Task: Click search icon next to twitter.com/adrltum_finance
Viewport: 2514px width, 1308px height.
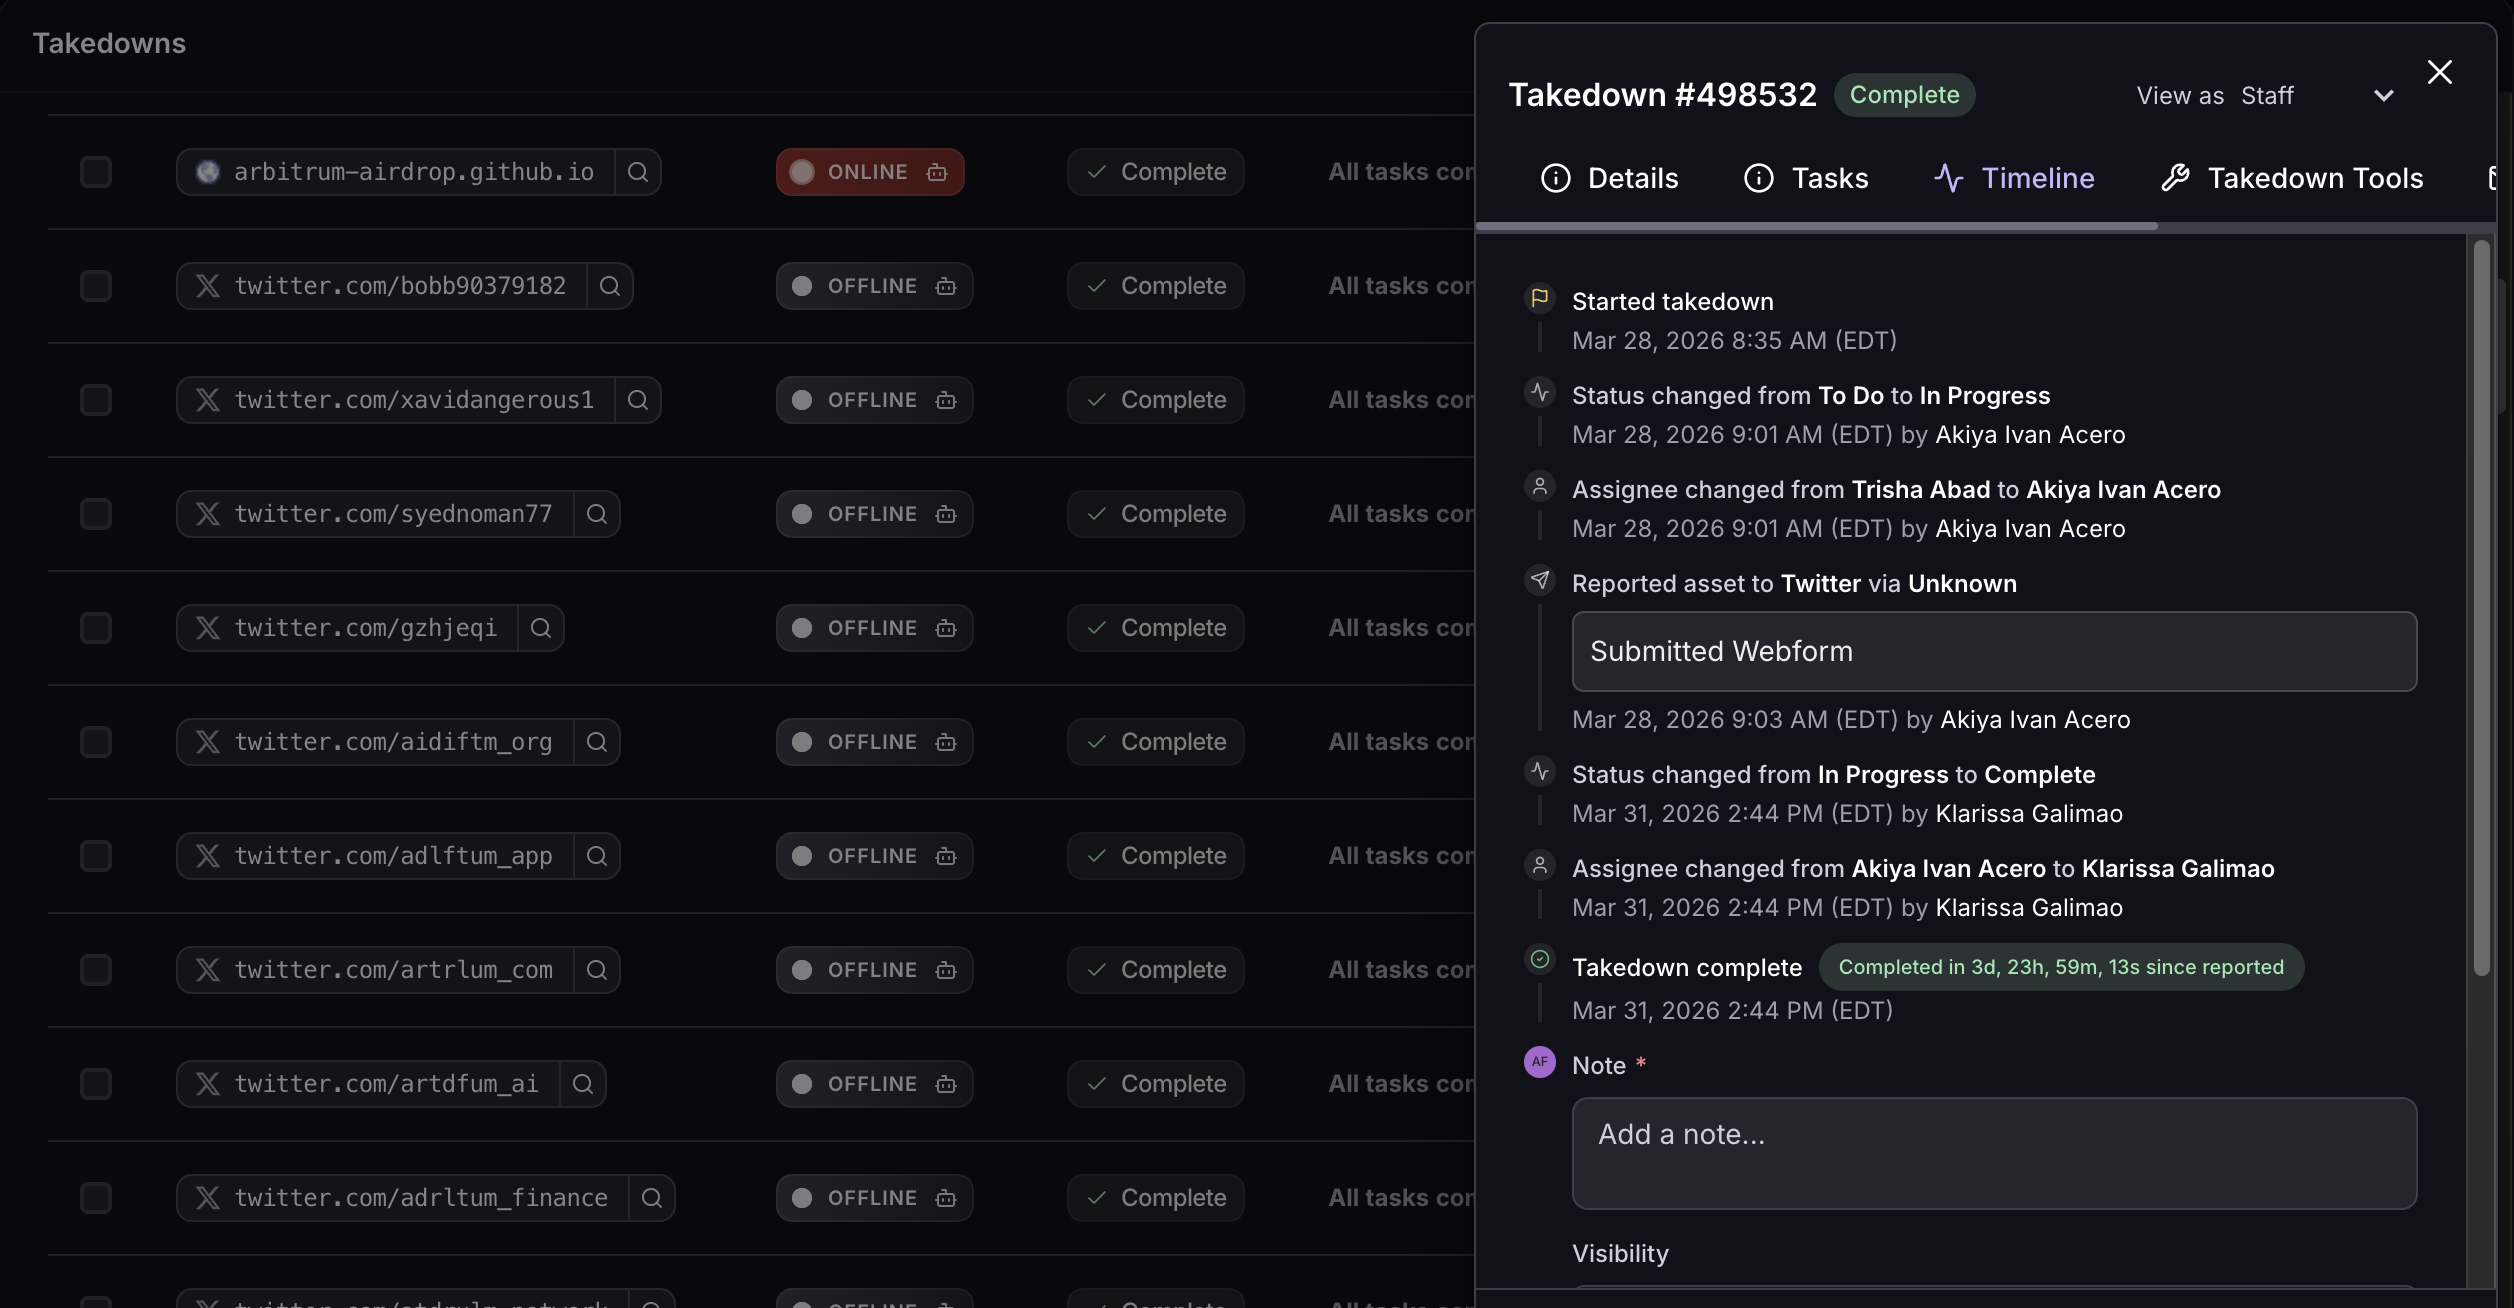Action: pyautogui.click(x=652, y=1198)
